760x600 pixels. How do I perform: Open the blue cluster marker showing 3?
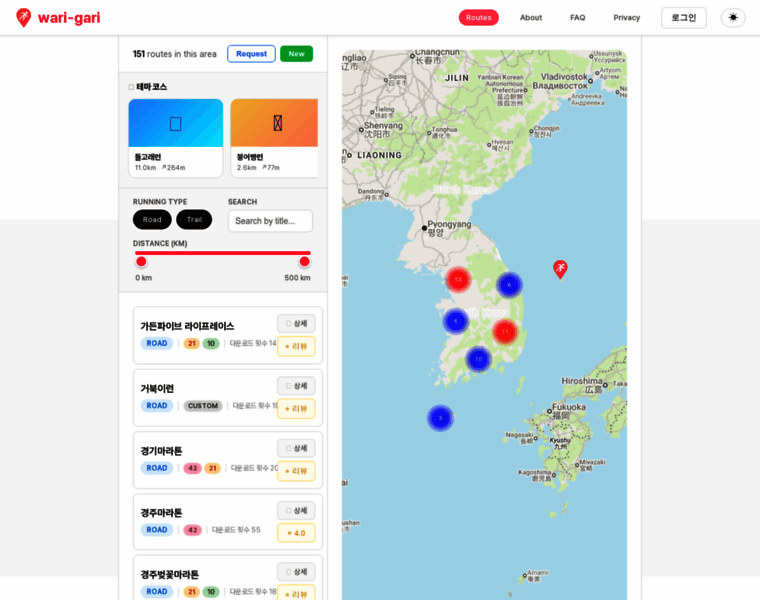(440, 418)
